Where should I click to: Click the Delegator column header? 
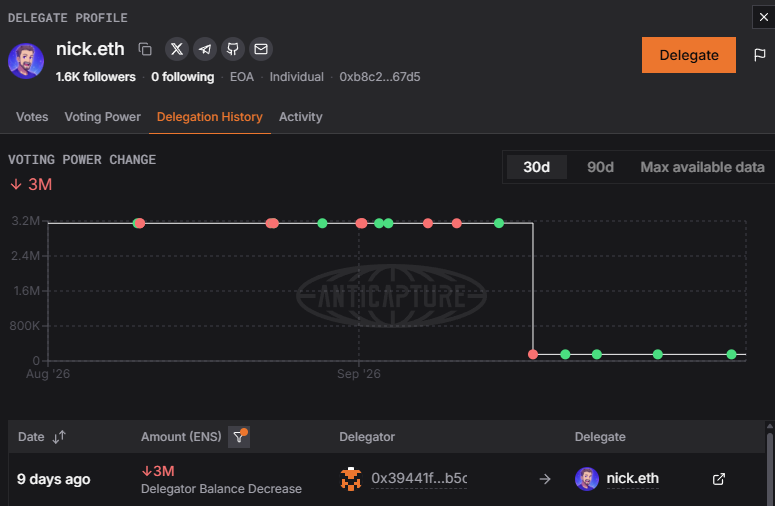(x=367, y=437)
